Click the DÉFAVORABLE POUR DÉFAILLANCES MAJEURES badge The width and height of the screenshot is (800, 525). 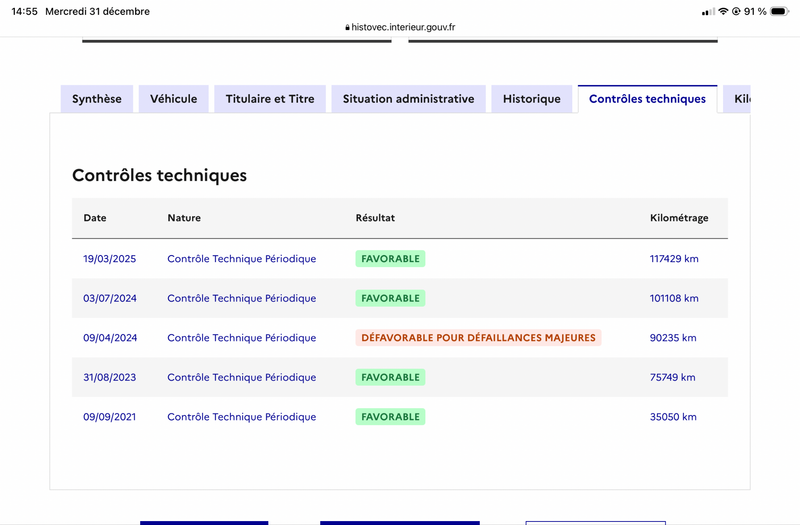(478, 338)
